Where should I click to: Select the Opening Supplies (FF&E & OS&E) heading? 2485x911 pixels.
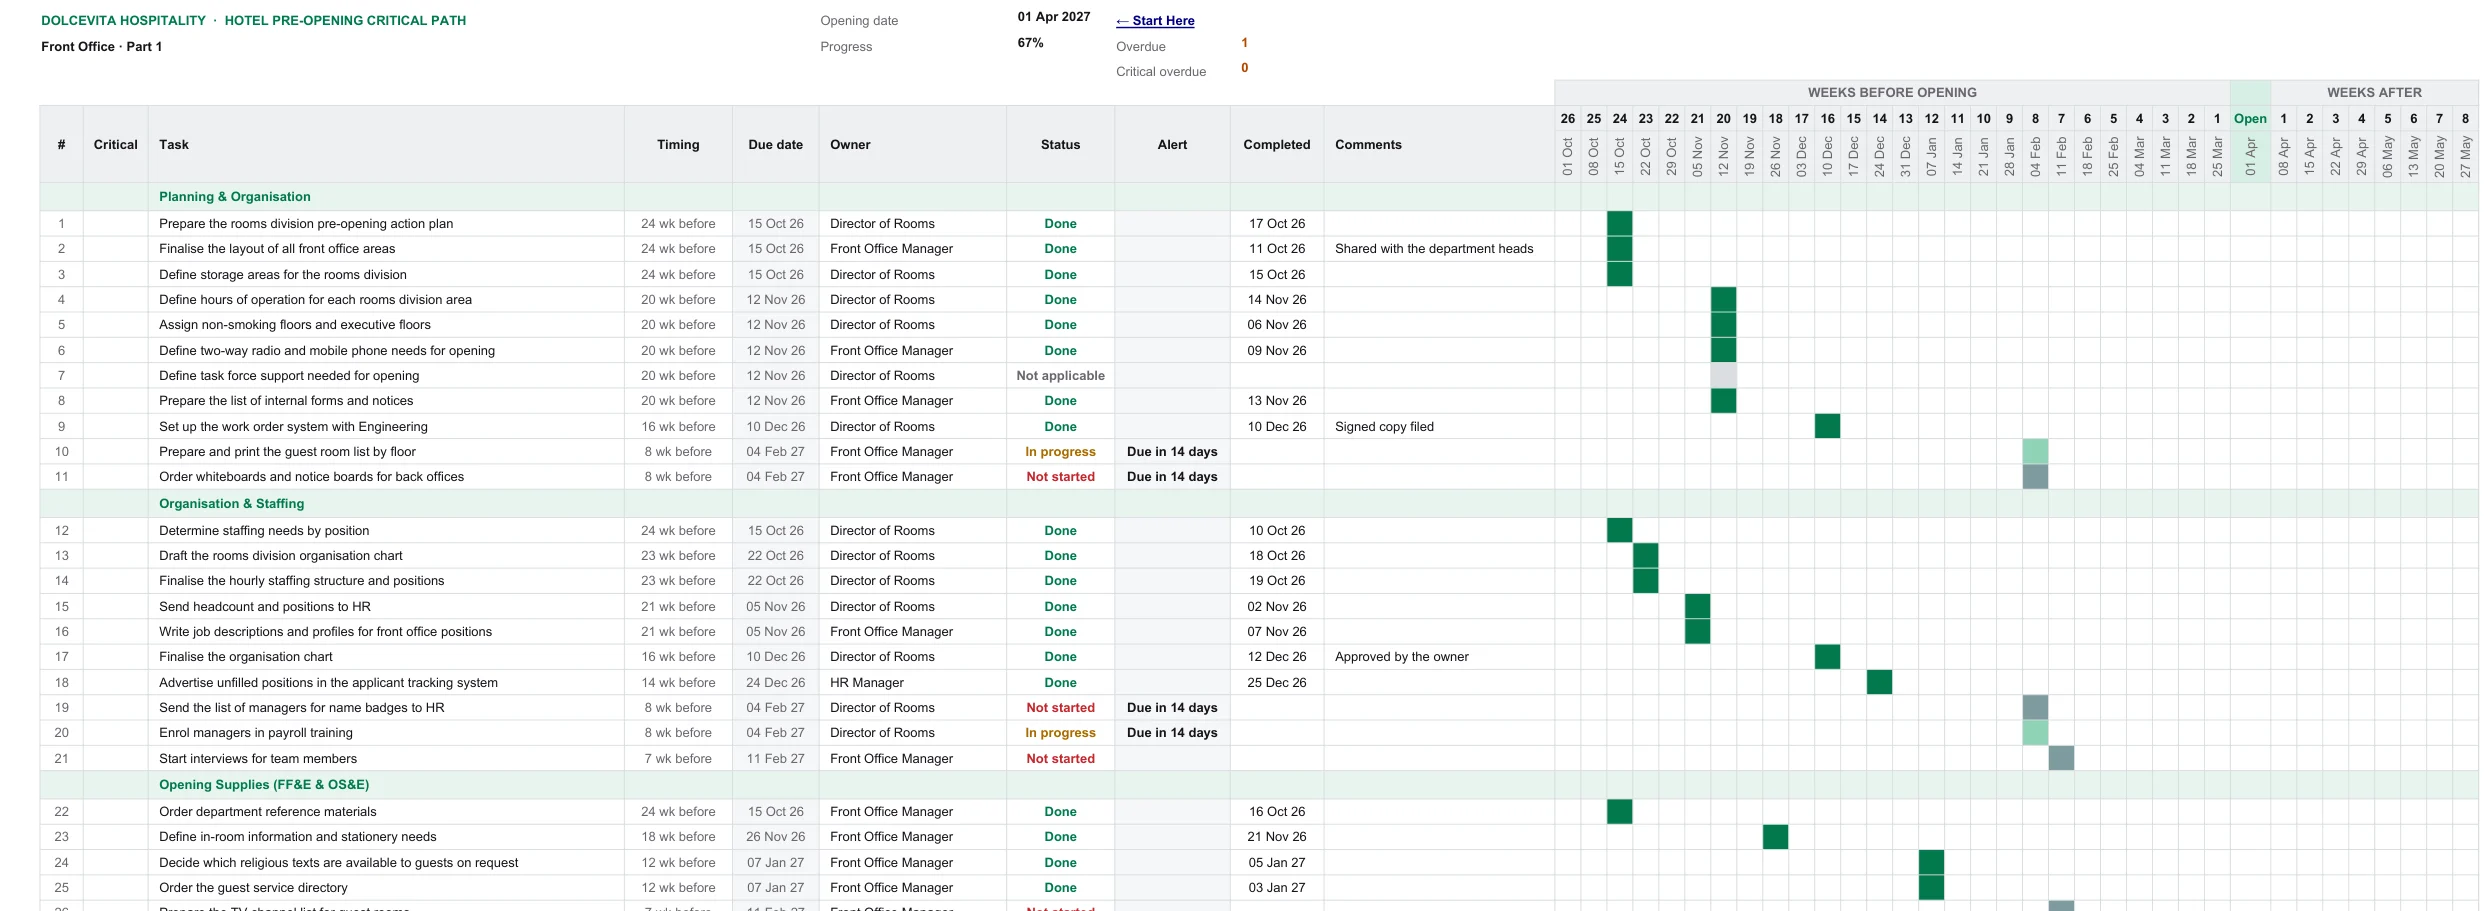pos(264,785)
